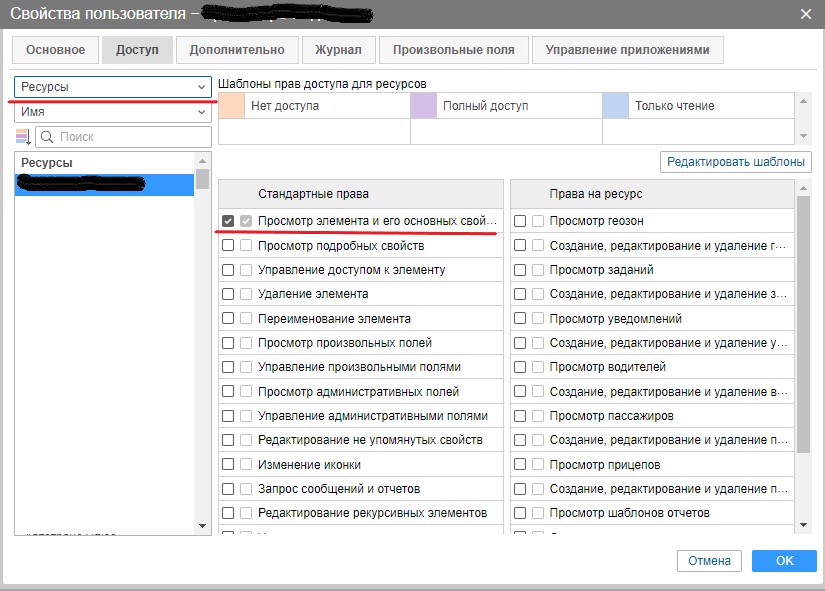Close the Свойства пользователя dialog with X
This screenshot has width=825, height=591.
coord(806,13)
